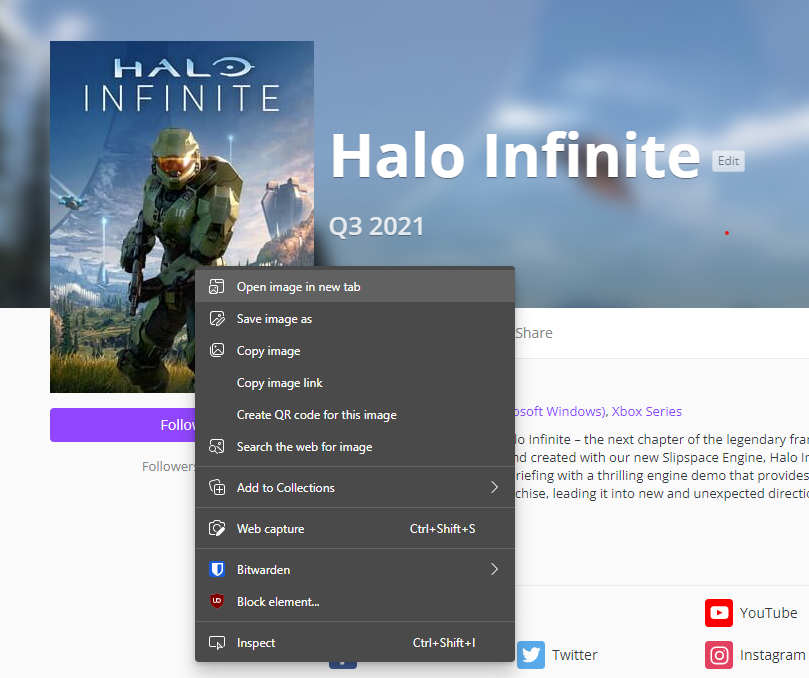Screen dimensions: 809x678
Task: Select Block element... option
Action: (x=355, y=601)
